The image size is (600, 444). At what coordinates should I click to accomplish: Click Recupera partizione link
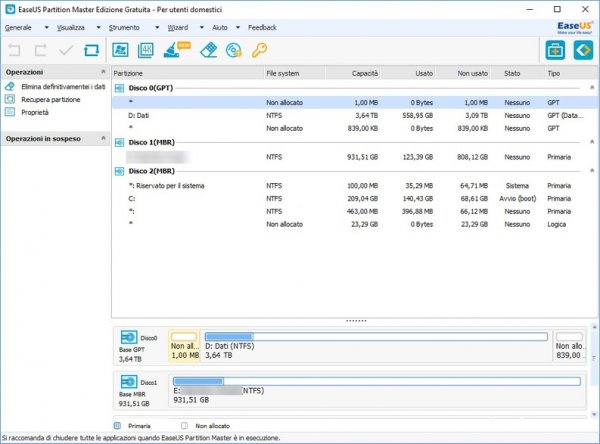pos(51,100)
